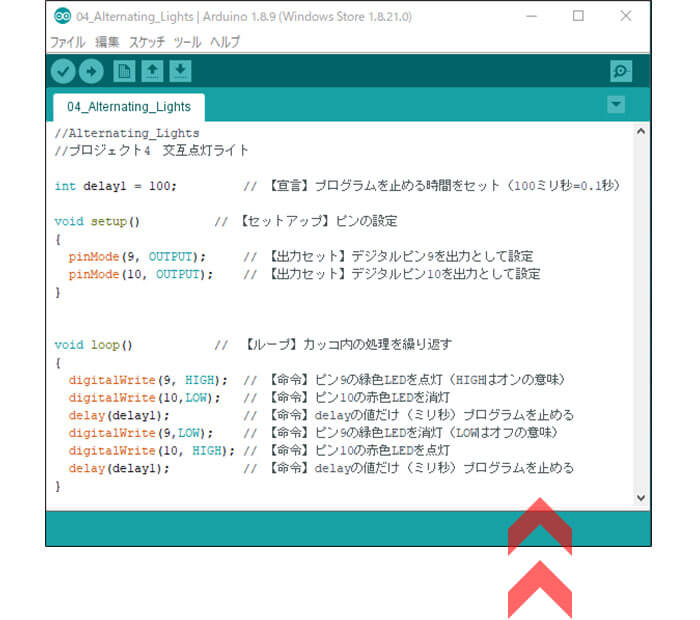
Task: Click the line 'int delay1 = 100;'
Action: pyautogui.click(x=116, y=186)
